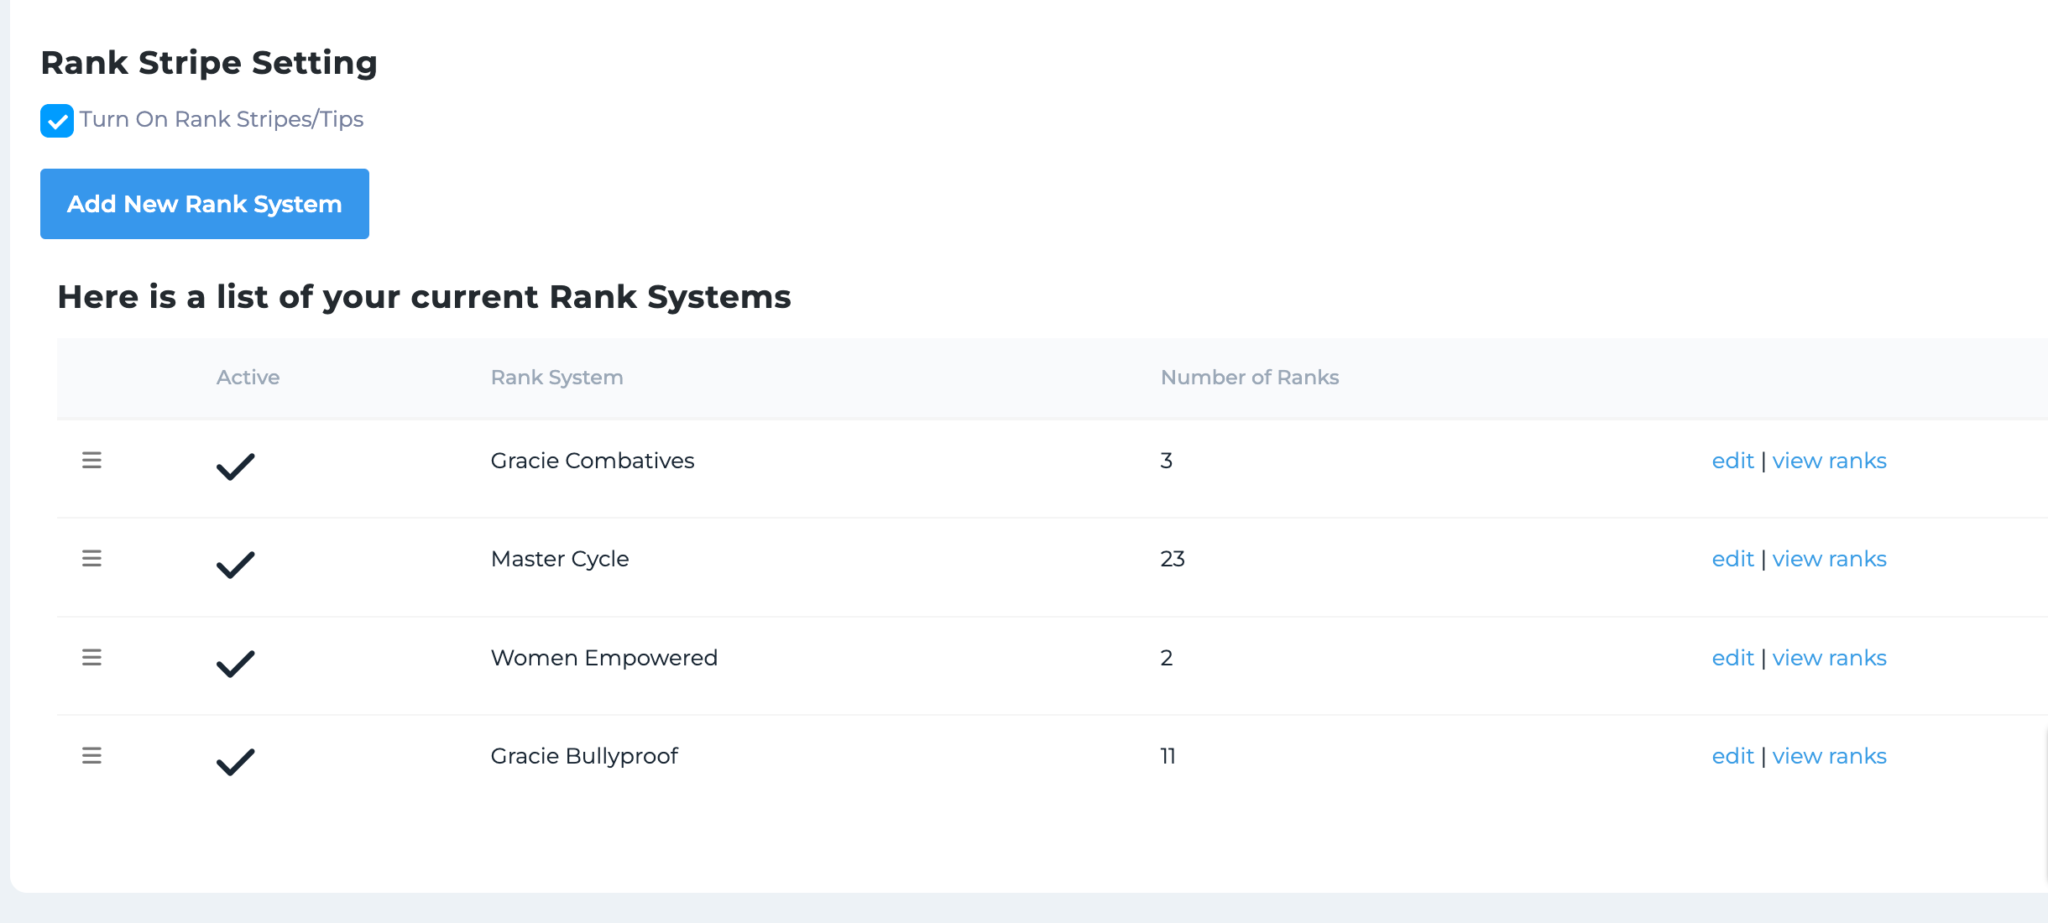The image size is (2048, 923).
Task: View ranks for Master Cycle
Action: [1829, 559]
